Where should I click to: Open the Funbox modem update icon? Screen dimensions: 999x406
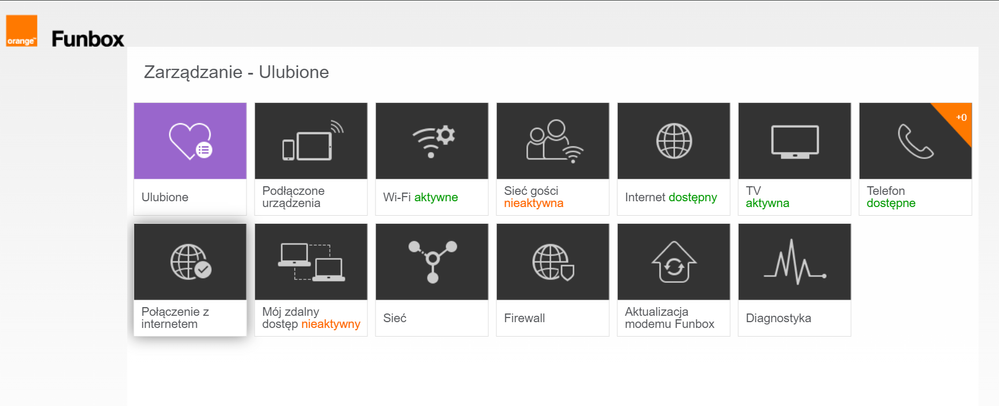(x=674, y=261)
